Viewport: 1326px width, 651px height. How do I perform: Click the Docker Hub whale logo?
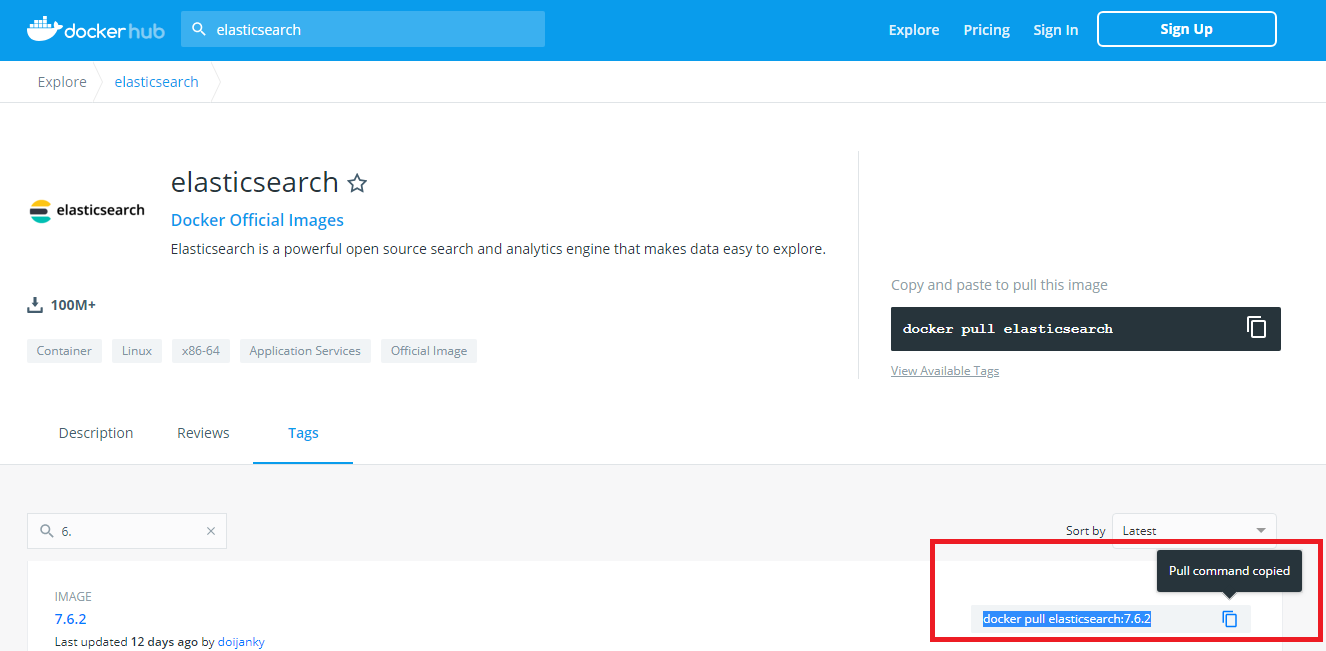[95, 29]
